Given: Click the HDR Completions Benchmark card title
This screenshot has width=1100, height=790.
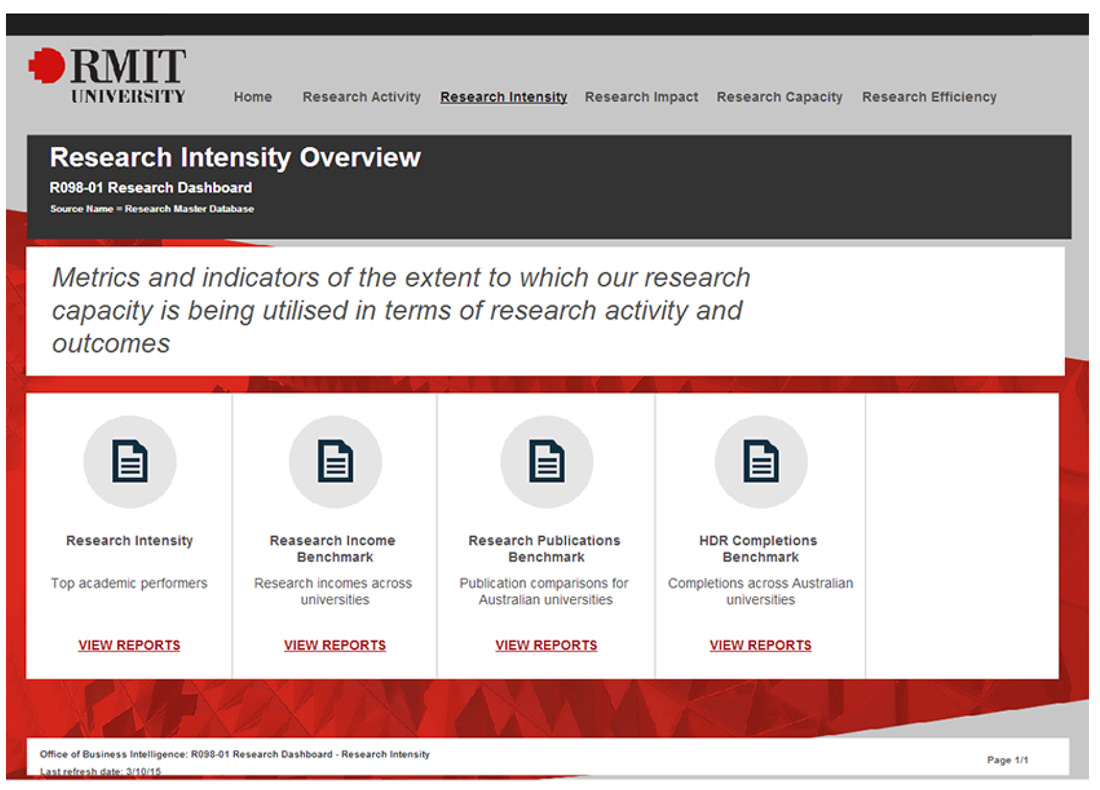Looking at the screenshot, I should [x=759, y=549].
